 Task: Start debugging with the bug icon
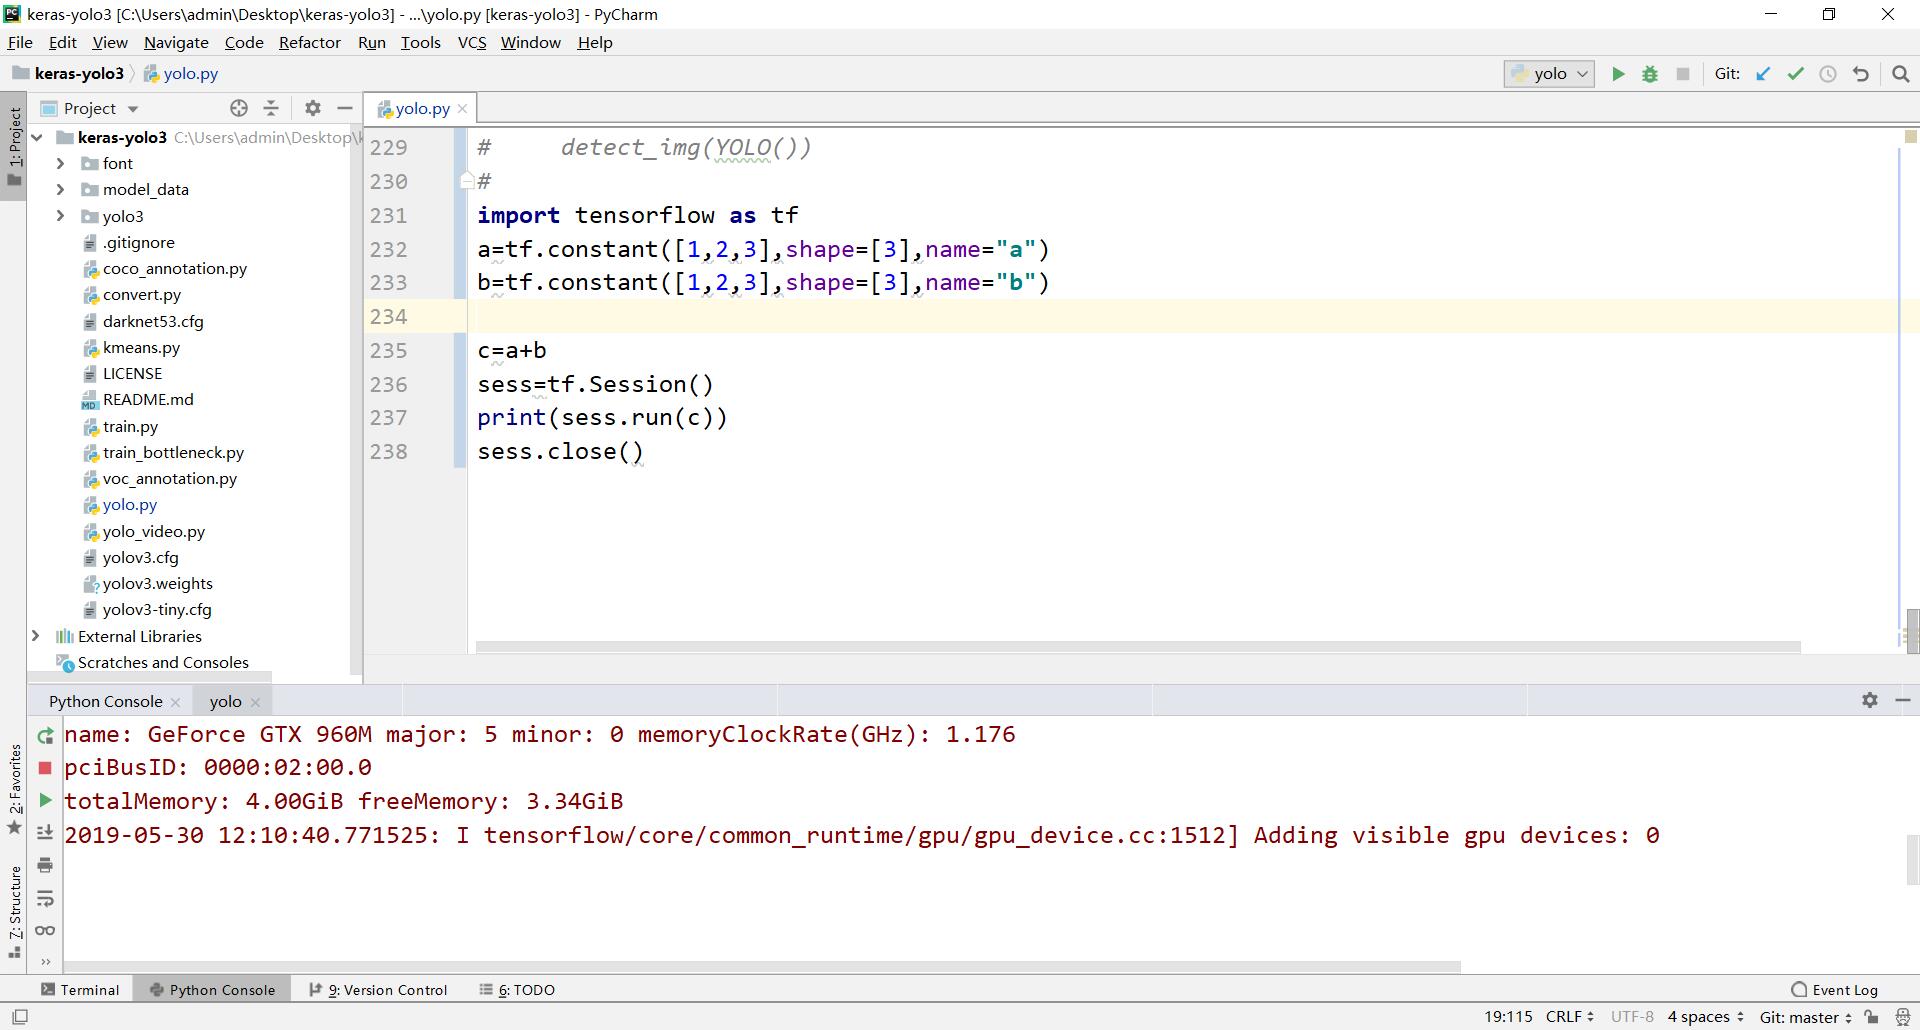point(1650,73)
